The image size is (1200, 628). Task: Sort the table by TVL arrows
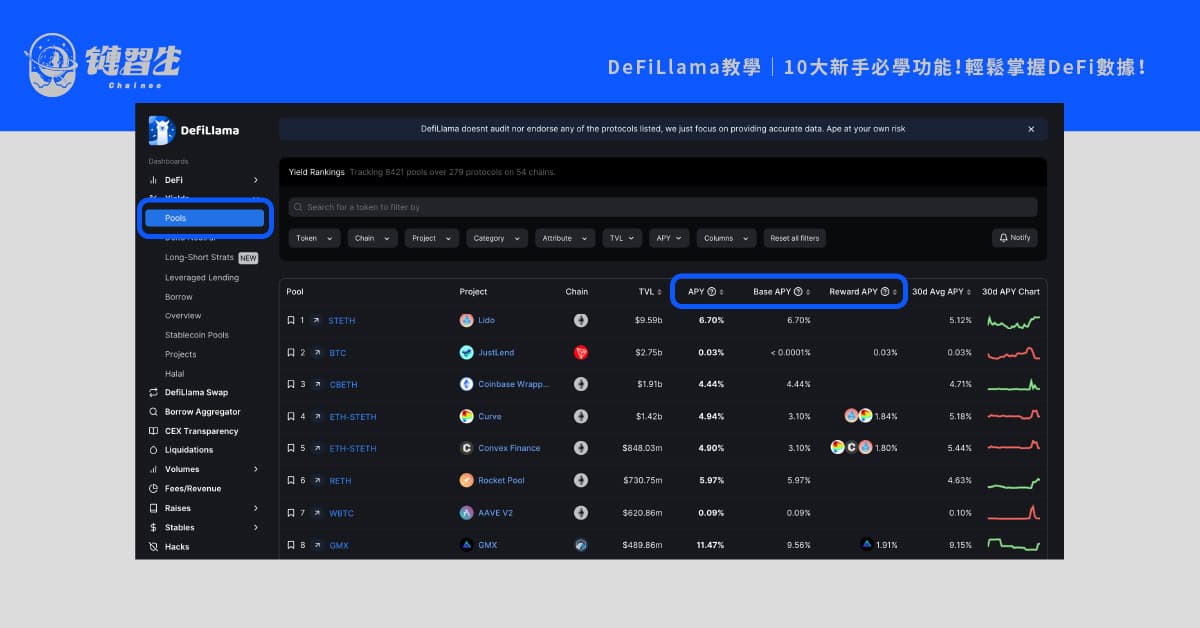click(x=659, y=292)
